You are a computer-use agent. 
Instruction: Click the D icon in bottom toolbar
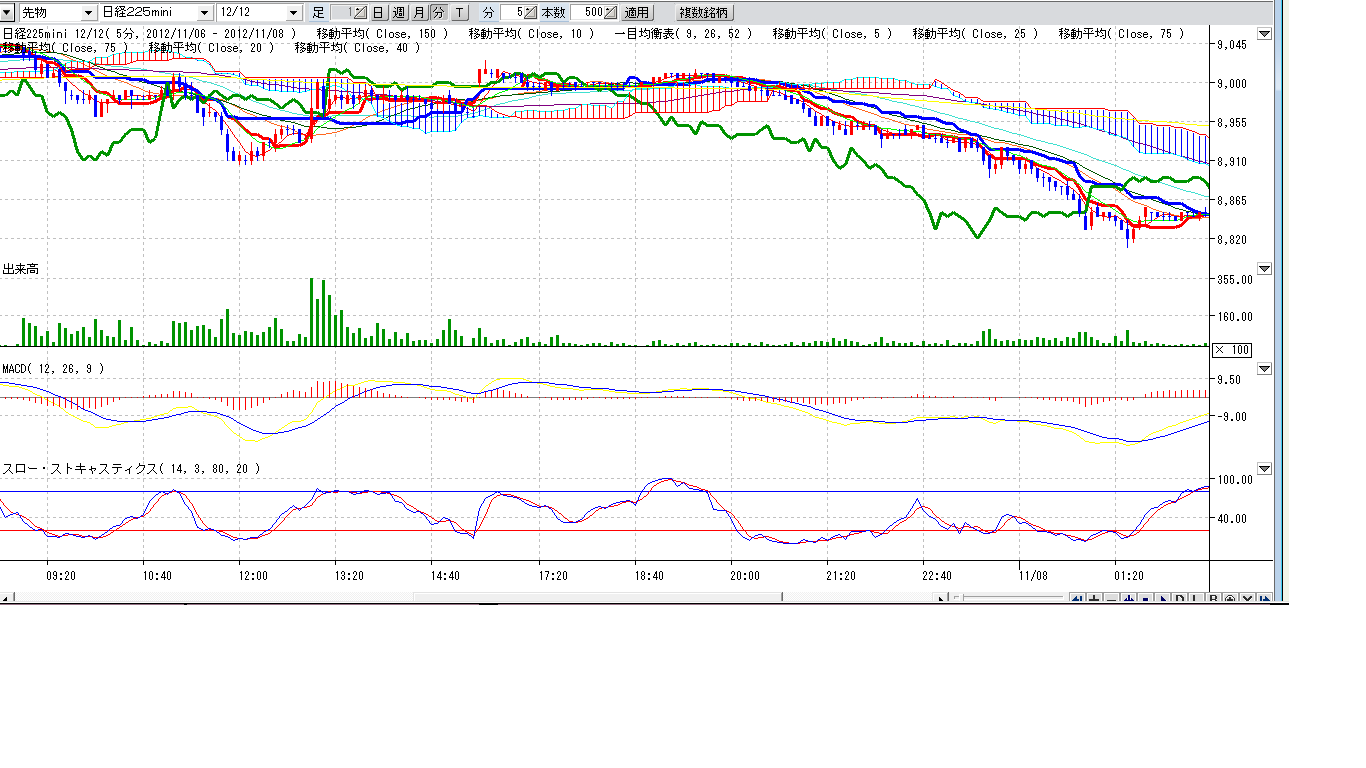pos(1179,599)
